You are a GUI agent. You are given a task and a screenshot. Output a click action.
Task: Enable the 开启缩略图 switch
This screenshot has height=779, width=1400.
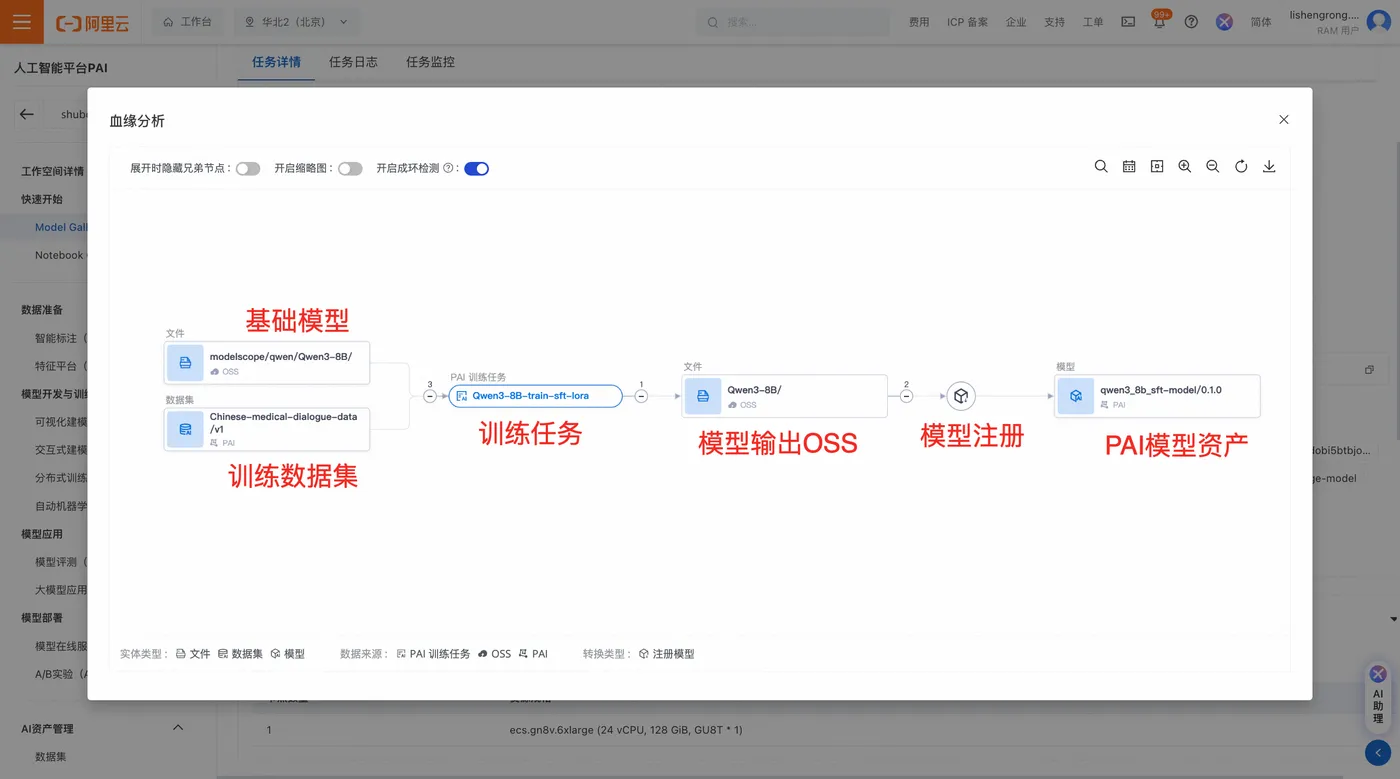pos(350,169)
